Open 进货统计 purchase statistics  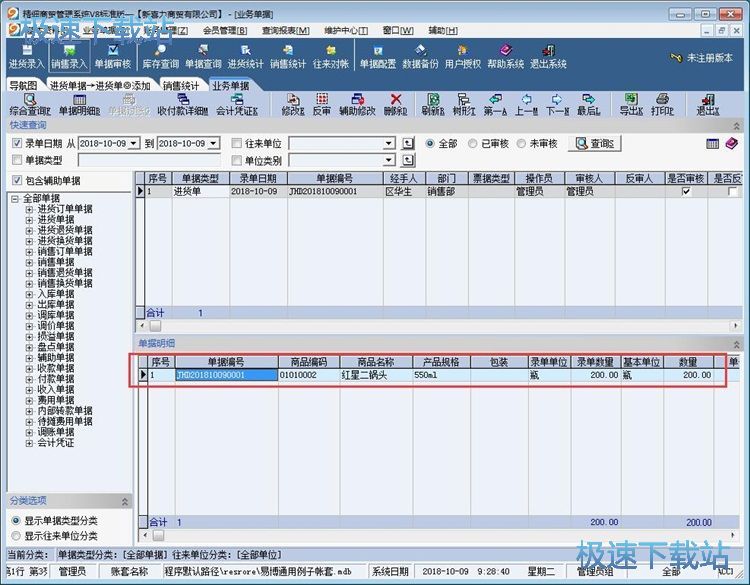pos(245,56)
